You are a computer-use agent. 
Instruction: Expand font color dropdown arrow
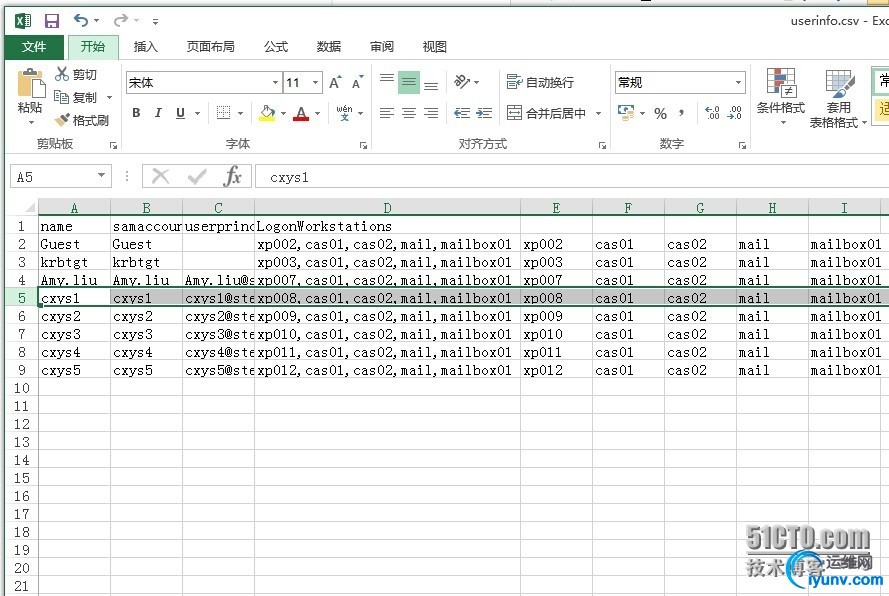click(318, 113)
